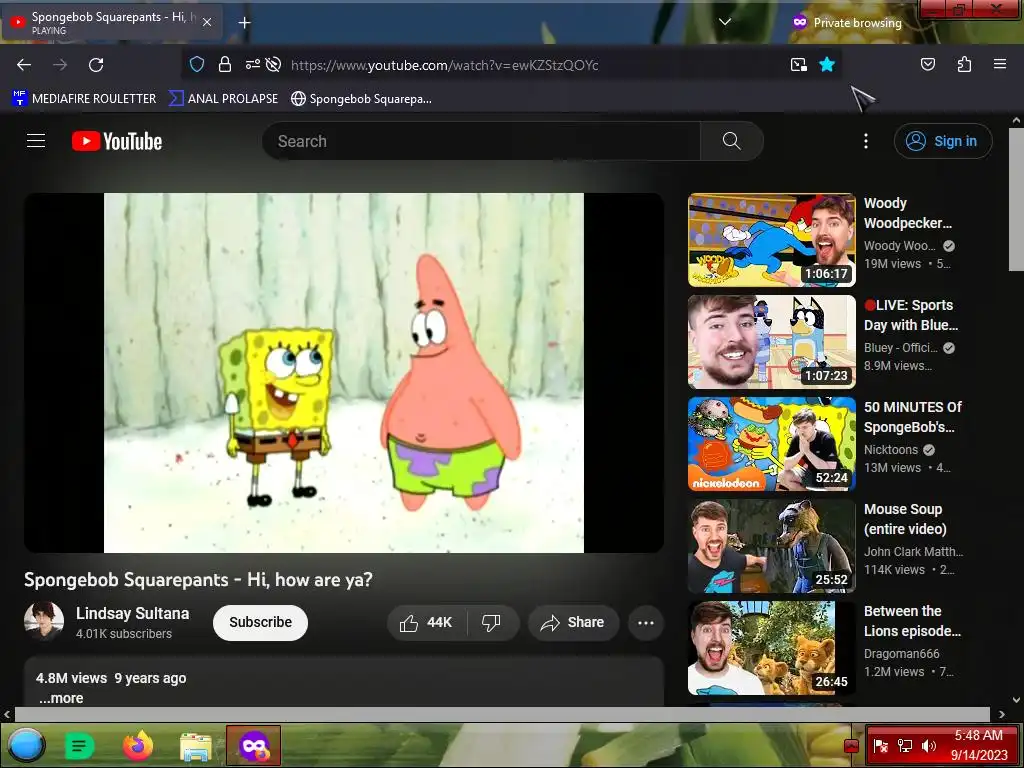Image resolution: width=1024 pixels, height=768 pixels.
Task: Click the YouTube Search field
Action: [x=481, y=141]
